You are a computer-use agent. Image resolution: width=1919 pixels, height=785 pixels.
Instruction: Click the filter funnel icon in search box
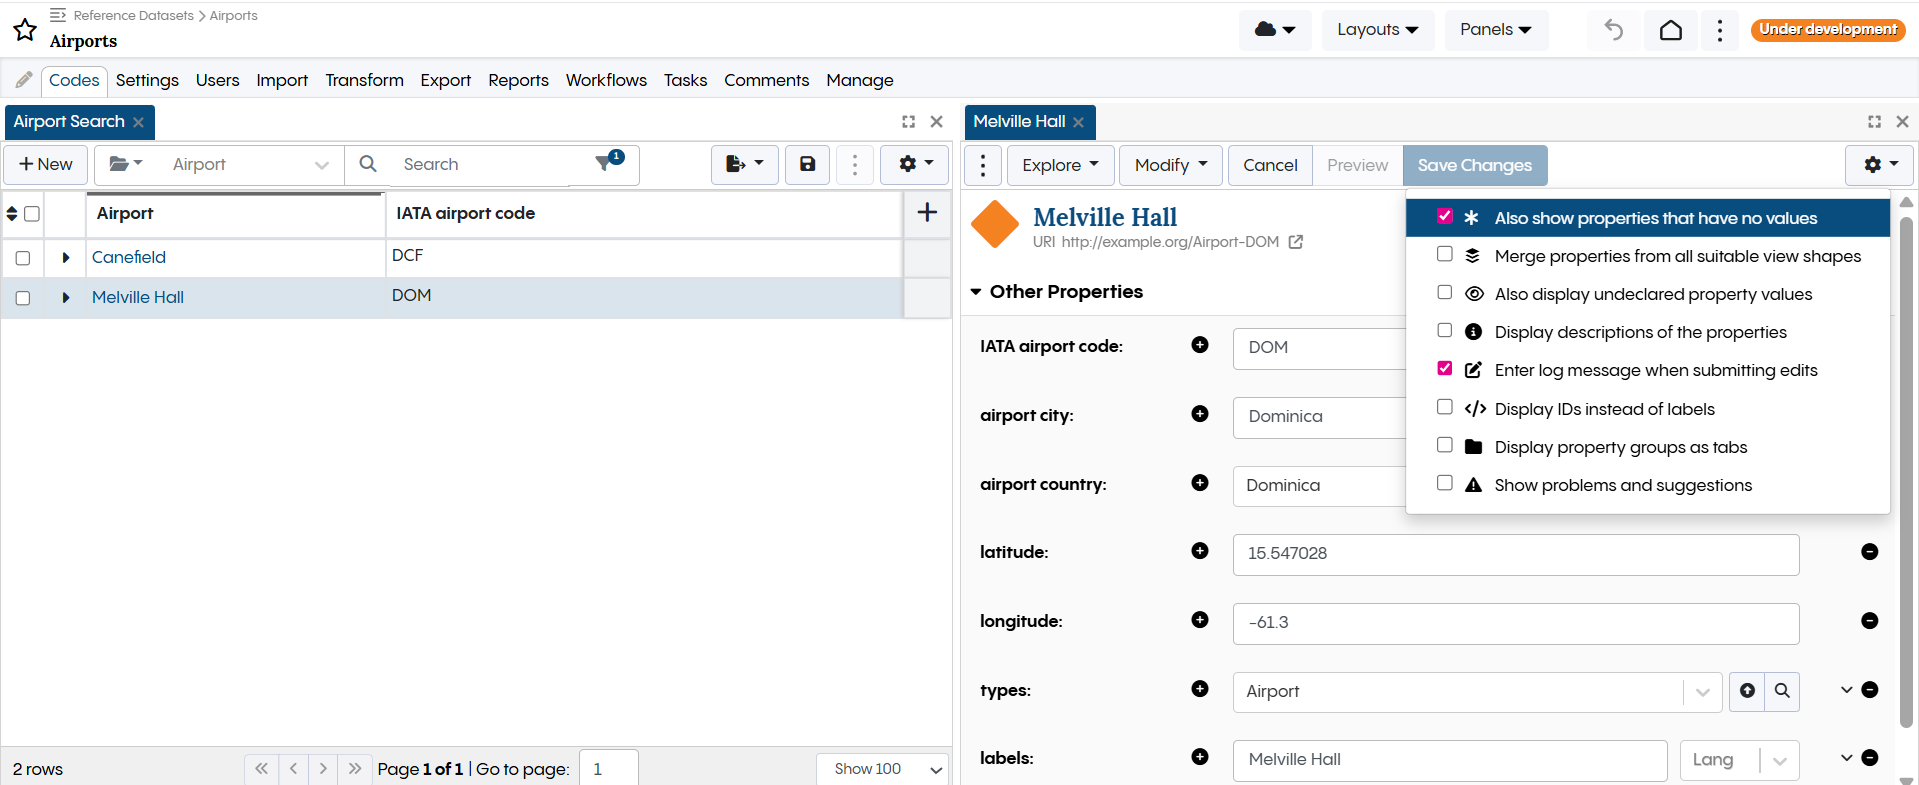[x=606, y=163]
